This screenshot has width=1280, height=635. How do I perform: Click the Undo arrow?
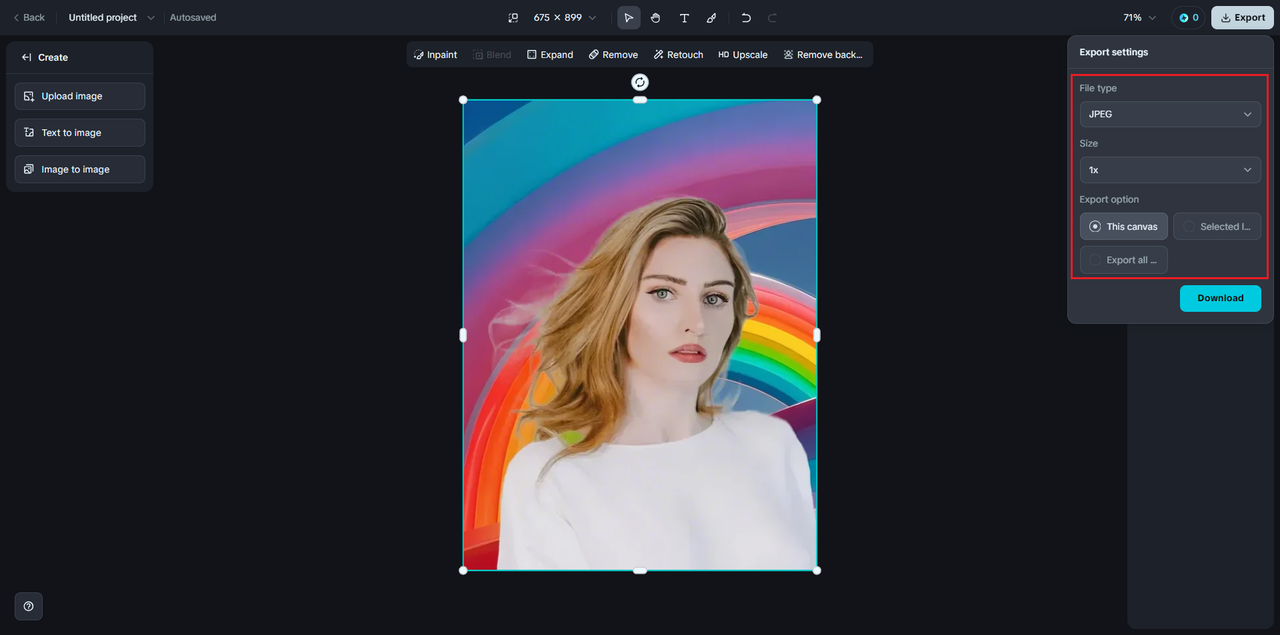tap(746, 18)
